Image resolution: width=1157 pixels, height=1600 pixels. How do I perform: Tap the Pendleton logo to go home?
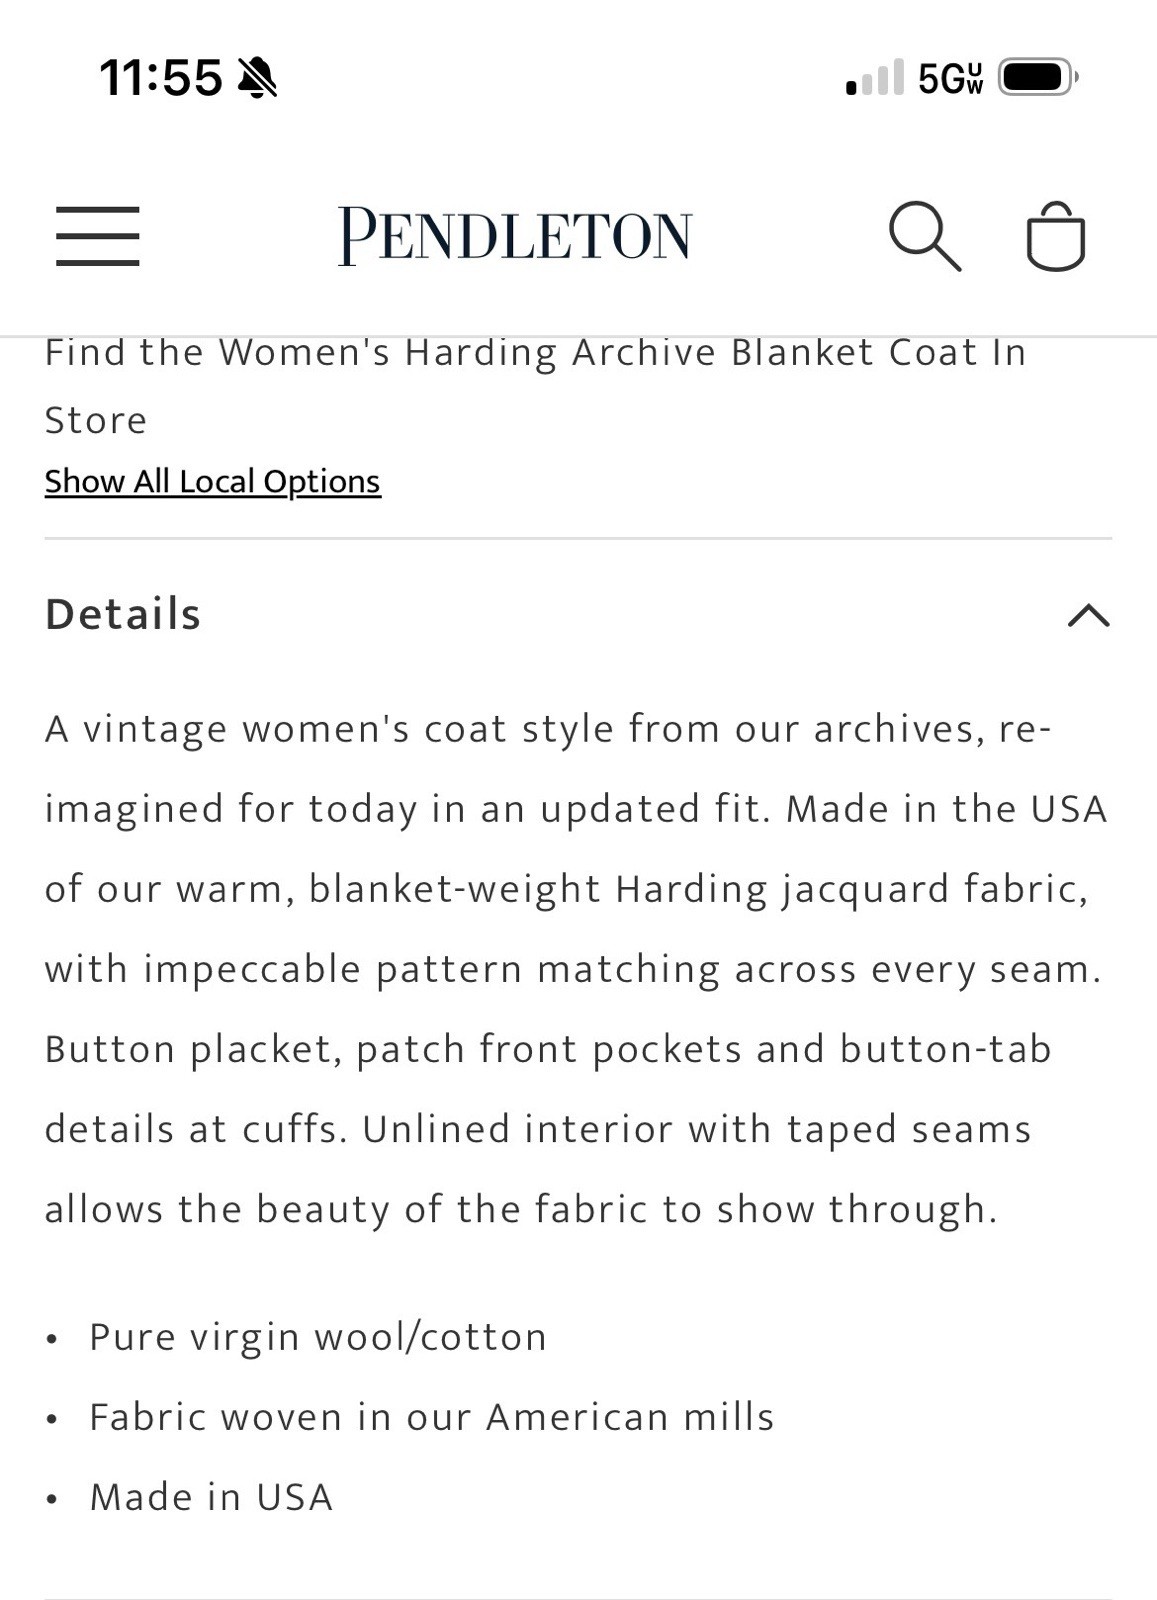(x=514, y=236)
